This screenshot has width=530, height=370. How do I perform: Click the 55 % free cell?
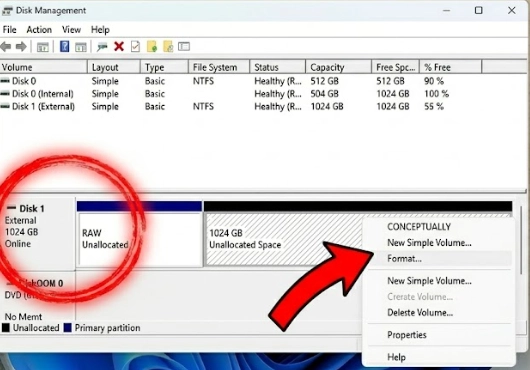click(434, 106)
